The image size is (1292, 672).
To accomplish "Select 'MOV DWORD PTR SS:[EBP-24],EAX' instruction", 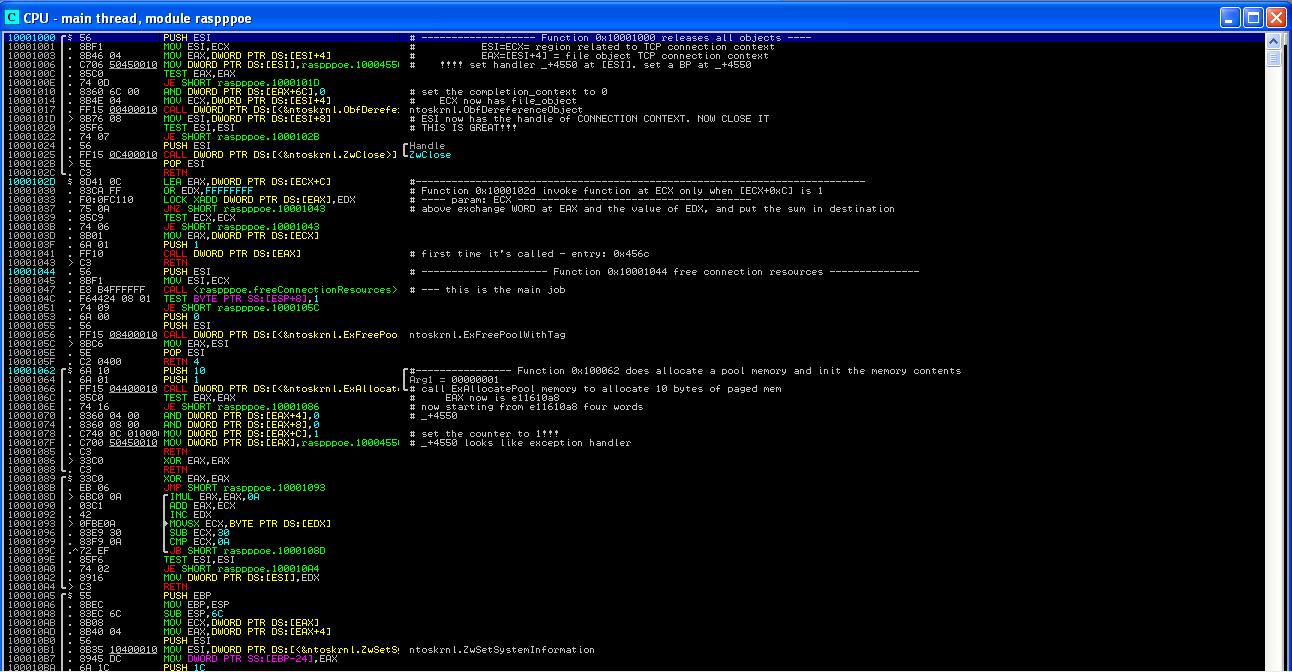I will click(250, 659).
